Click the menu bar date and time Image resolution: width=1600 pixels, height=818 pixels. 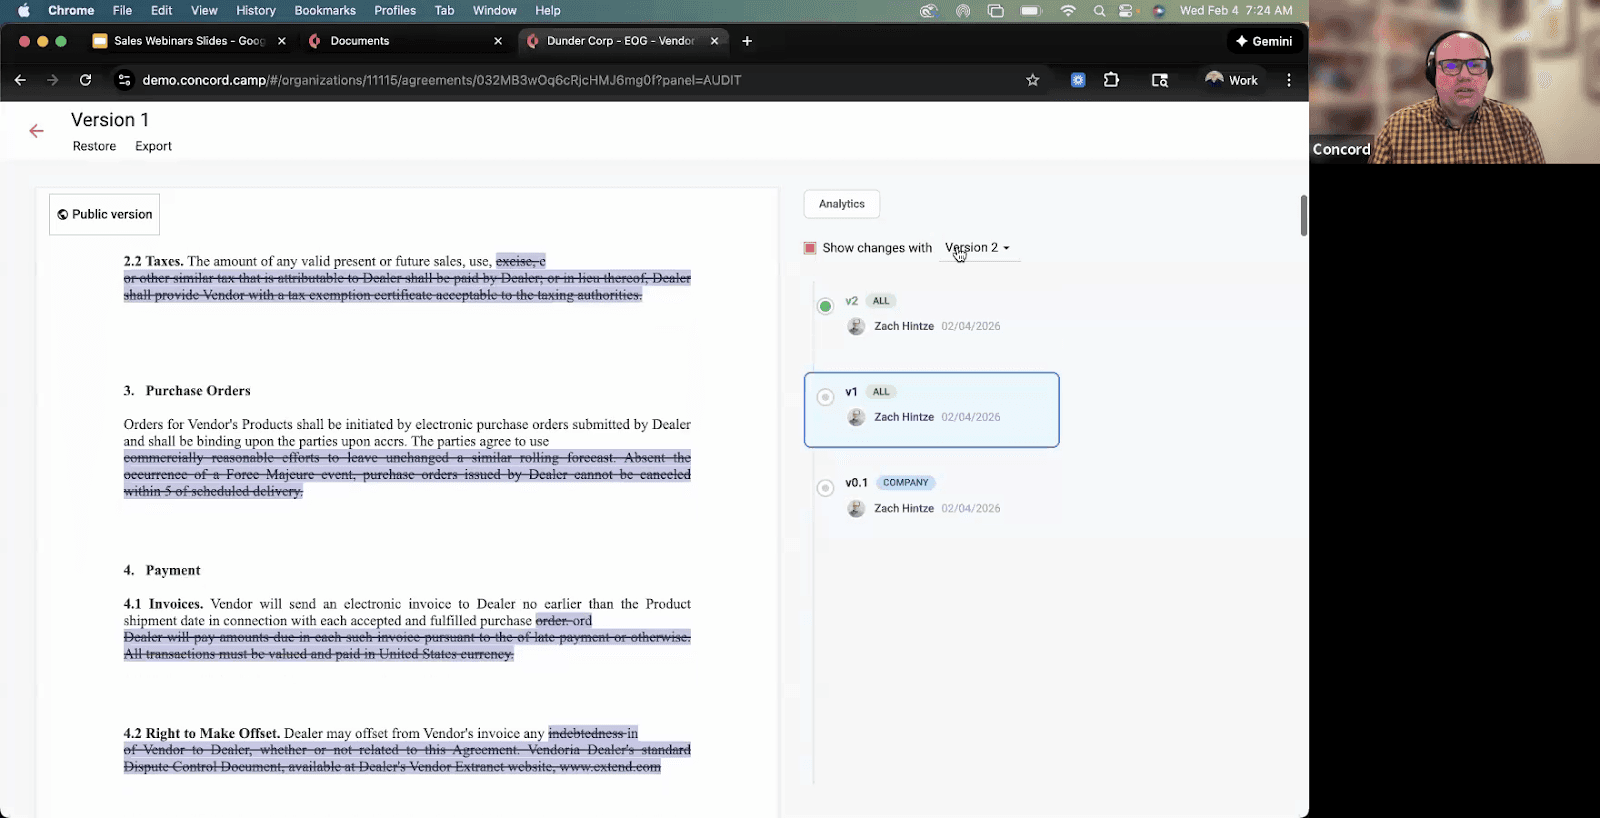pos(1236,10)
